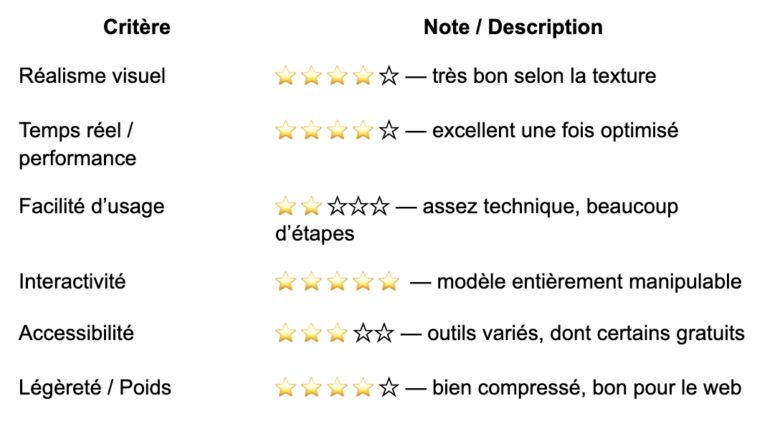The height and width of the screenshot is (438, 780).
Task: Click the Temps réel / performance label
Action: (x=78, y=144)
